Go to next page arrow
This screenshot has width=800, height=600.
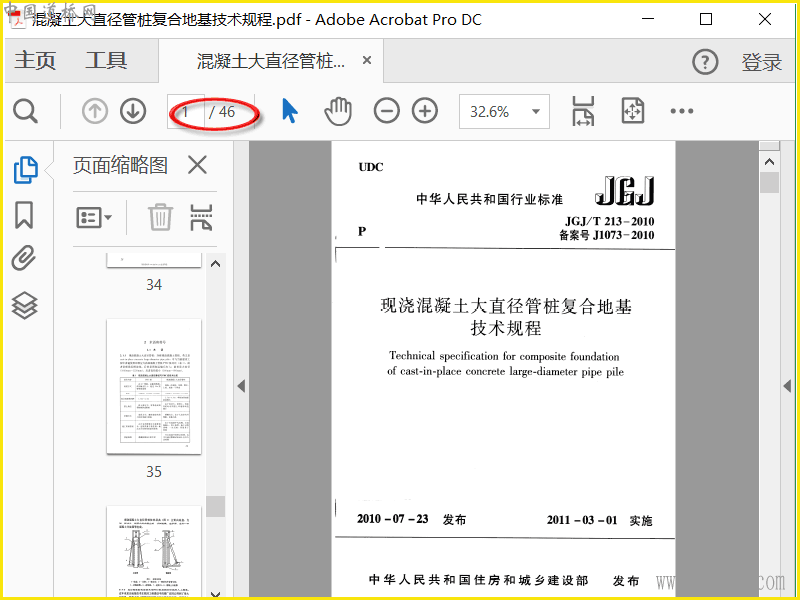point(133,111)
